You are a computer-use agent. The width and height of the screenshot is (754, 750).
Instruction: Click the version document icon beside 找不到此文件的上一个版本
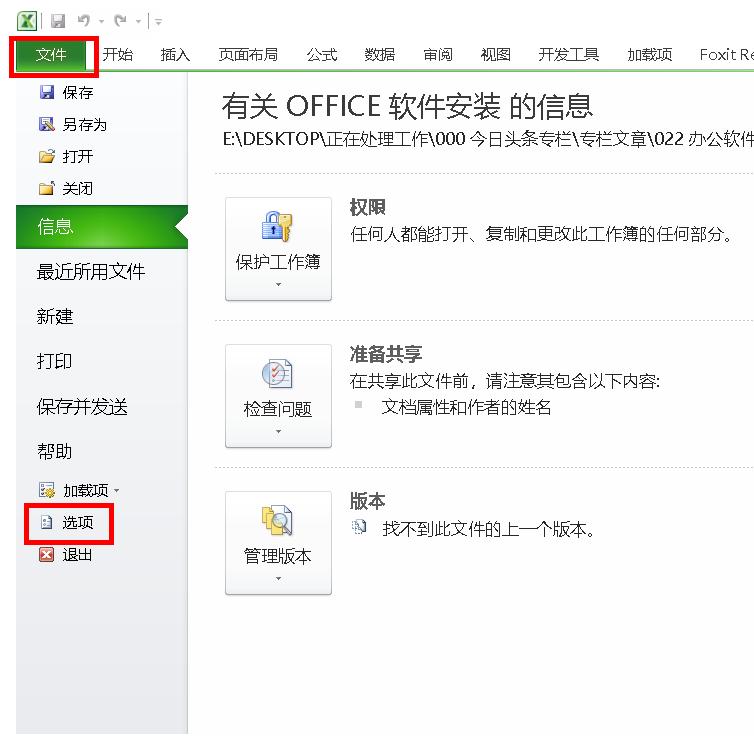359,527
